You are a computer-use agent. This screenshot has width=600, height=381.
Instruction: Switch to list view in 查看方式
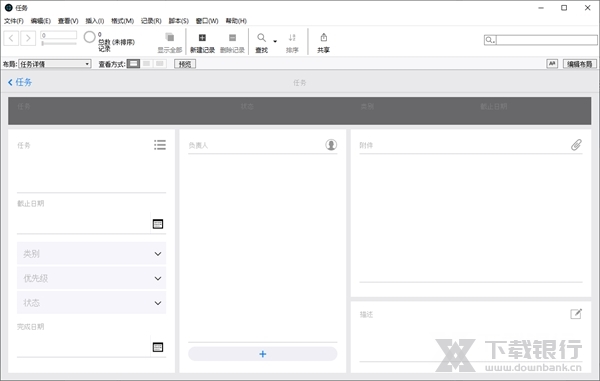pos(147,64)
